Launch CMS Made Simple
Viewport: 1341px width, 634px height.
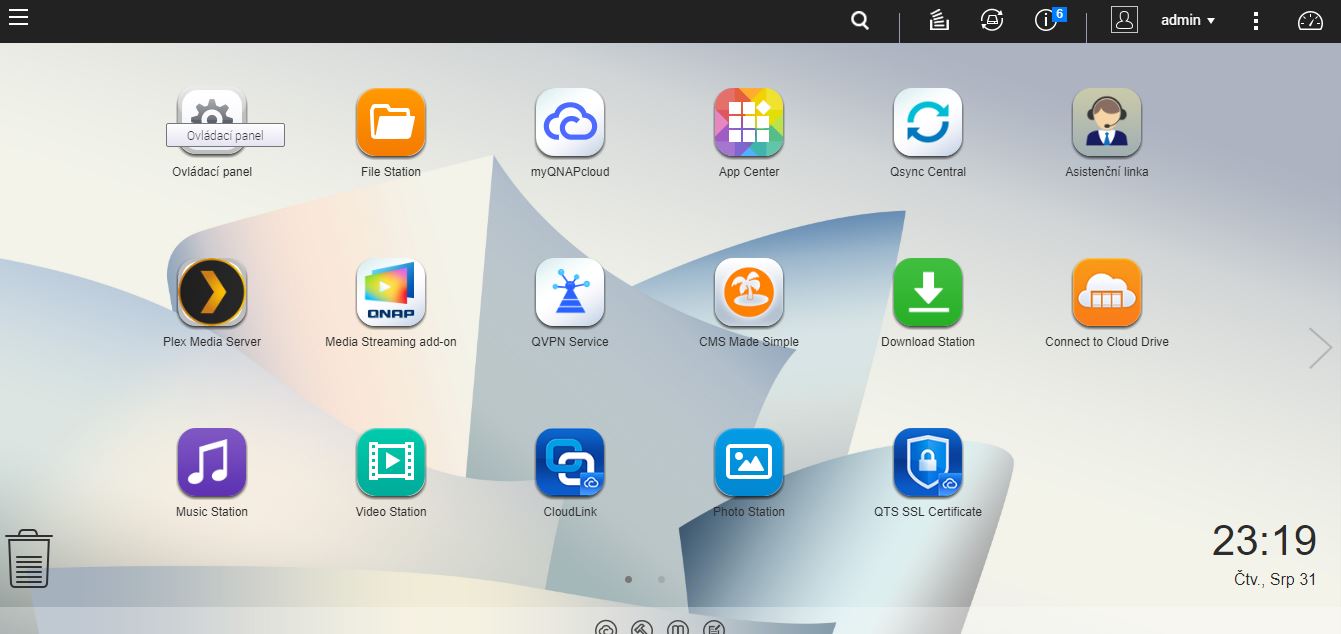pyautogui.click(x=749, y=292)
